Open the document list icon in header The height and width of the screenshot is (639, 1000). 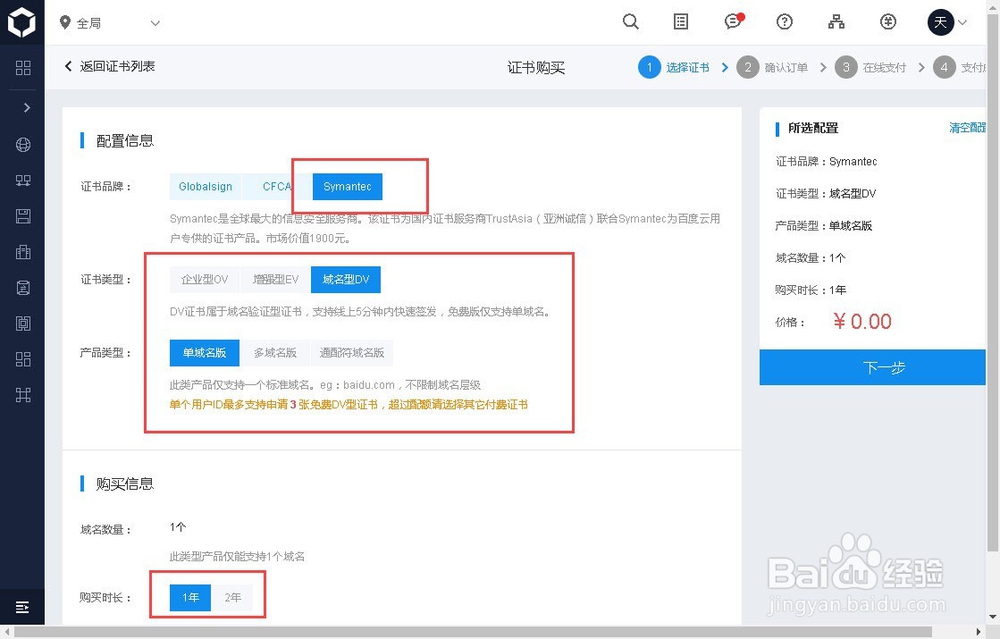[681, 22]
